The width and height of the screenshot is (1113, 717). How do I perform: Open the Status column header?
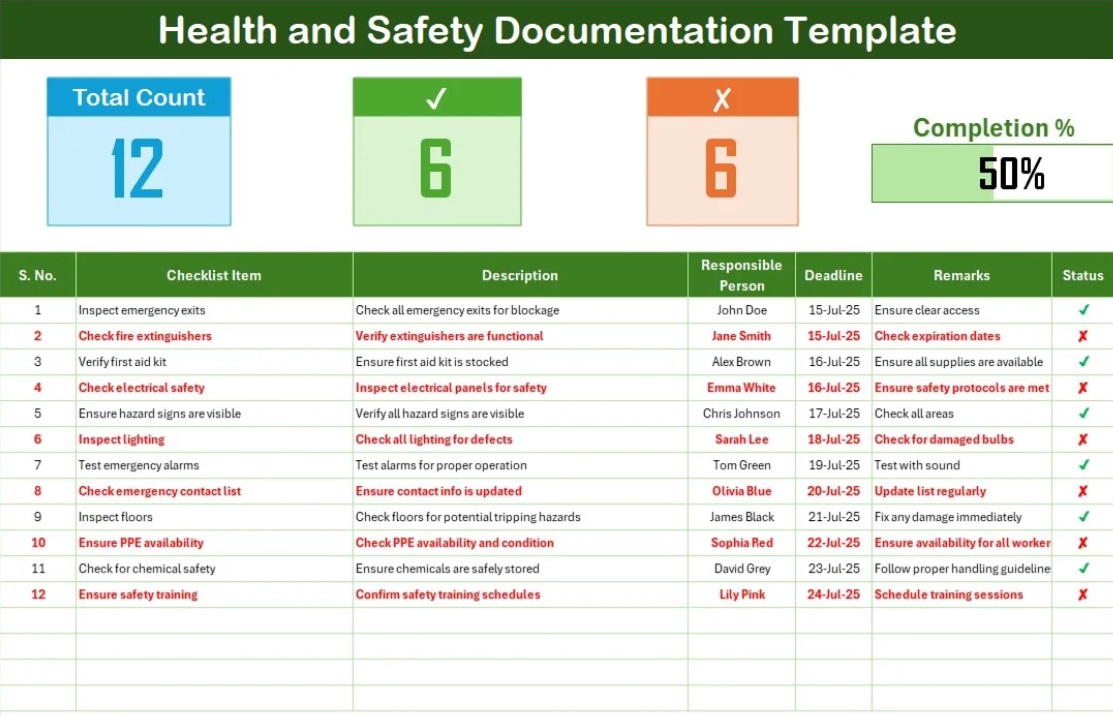[1082, 275]
